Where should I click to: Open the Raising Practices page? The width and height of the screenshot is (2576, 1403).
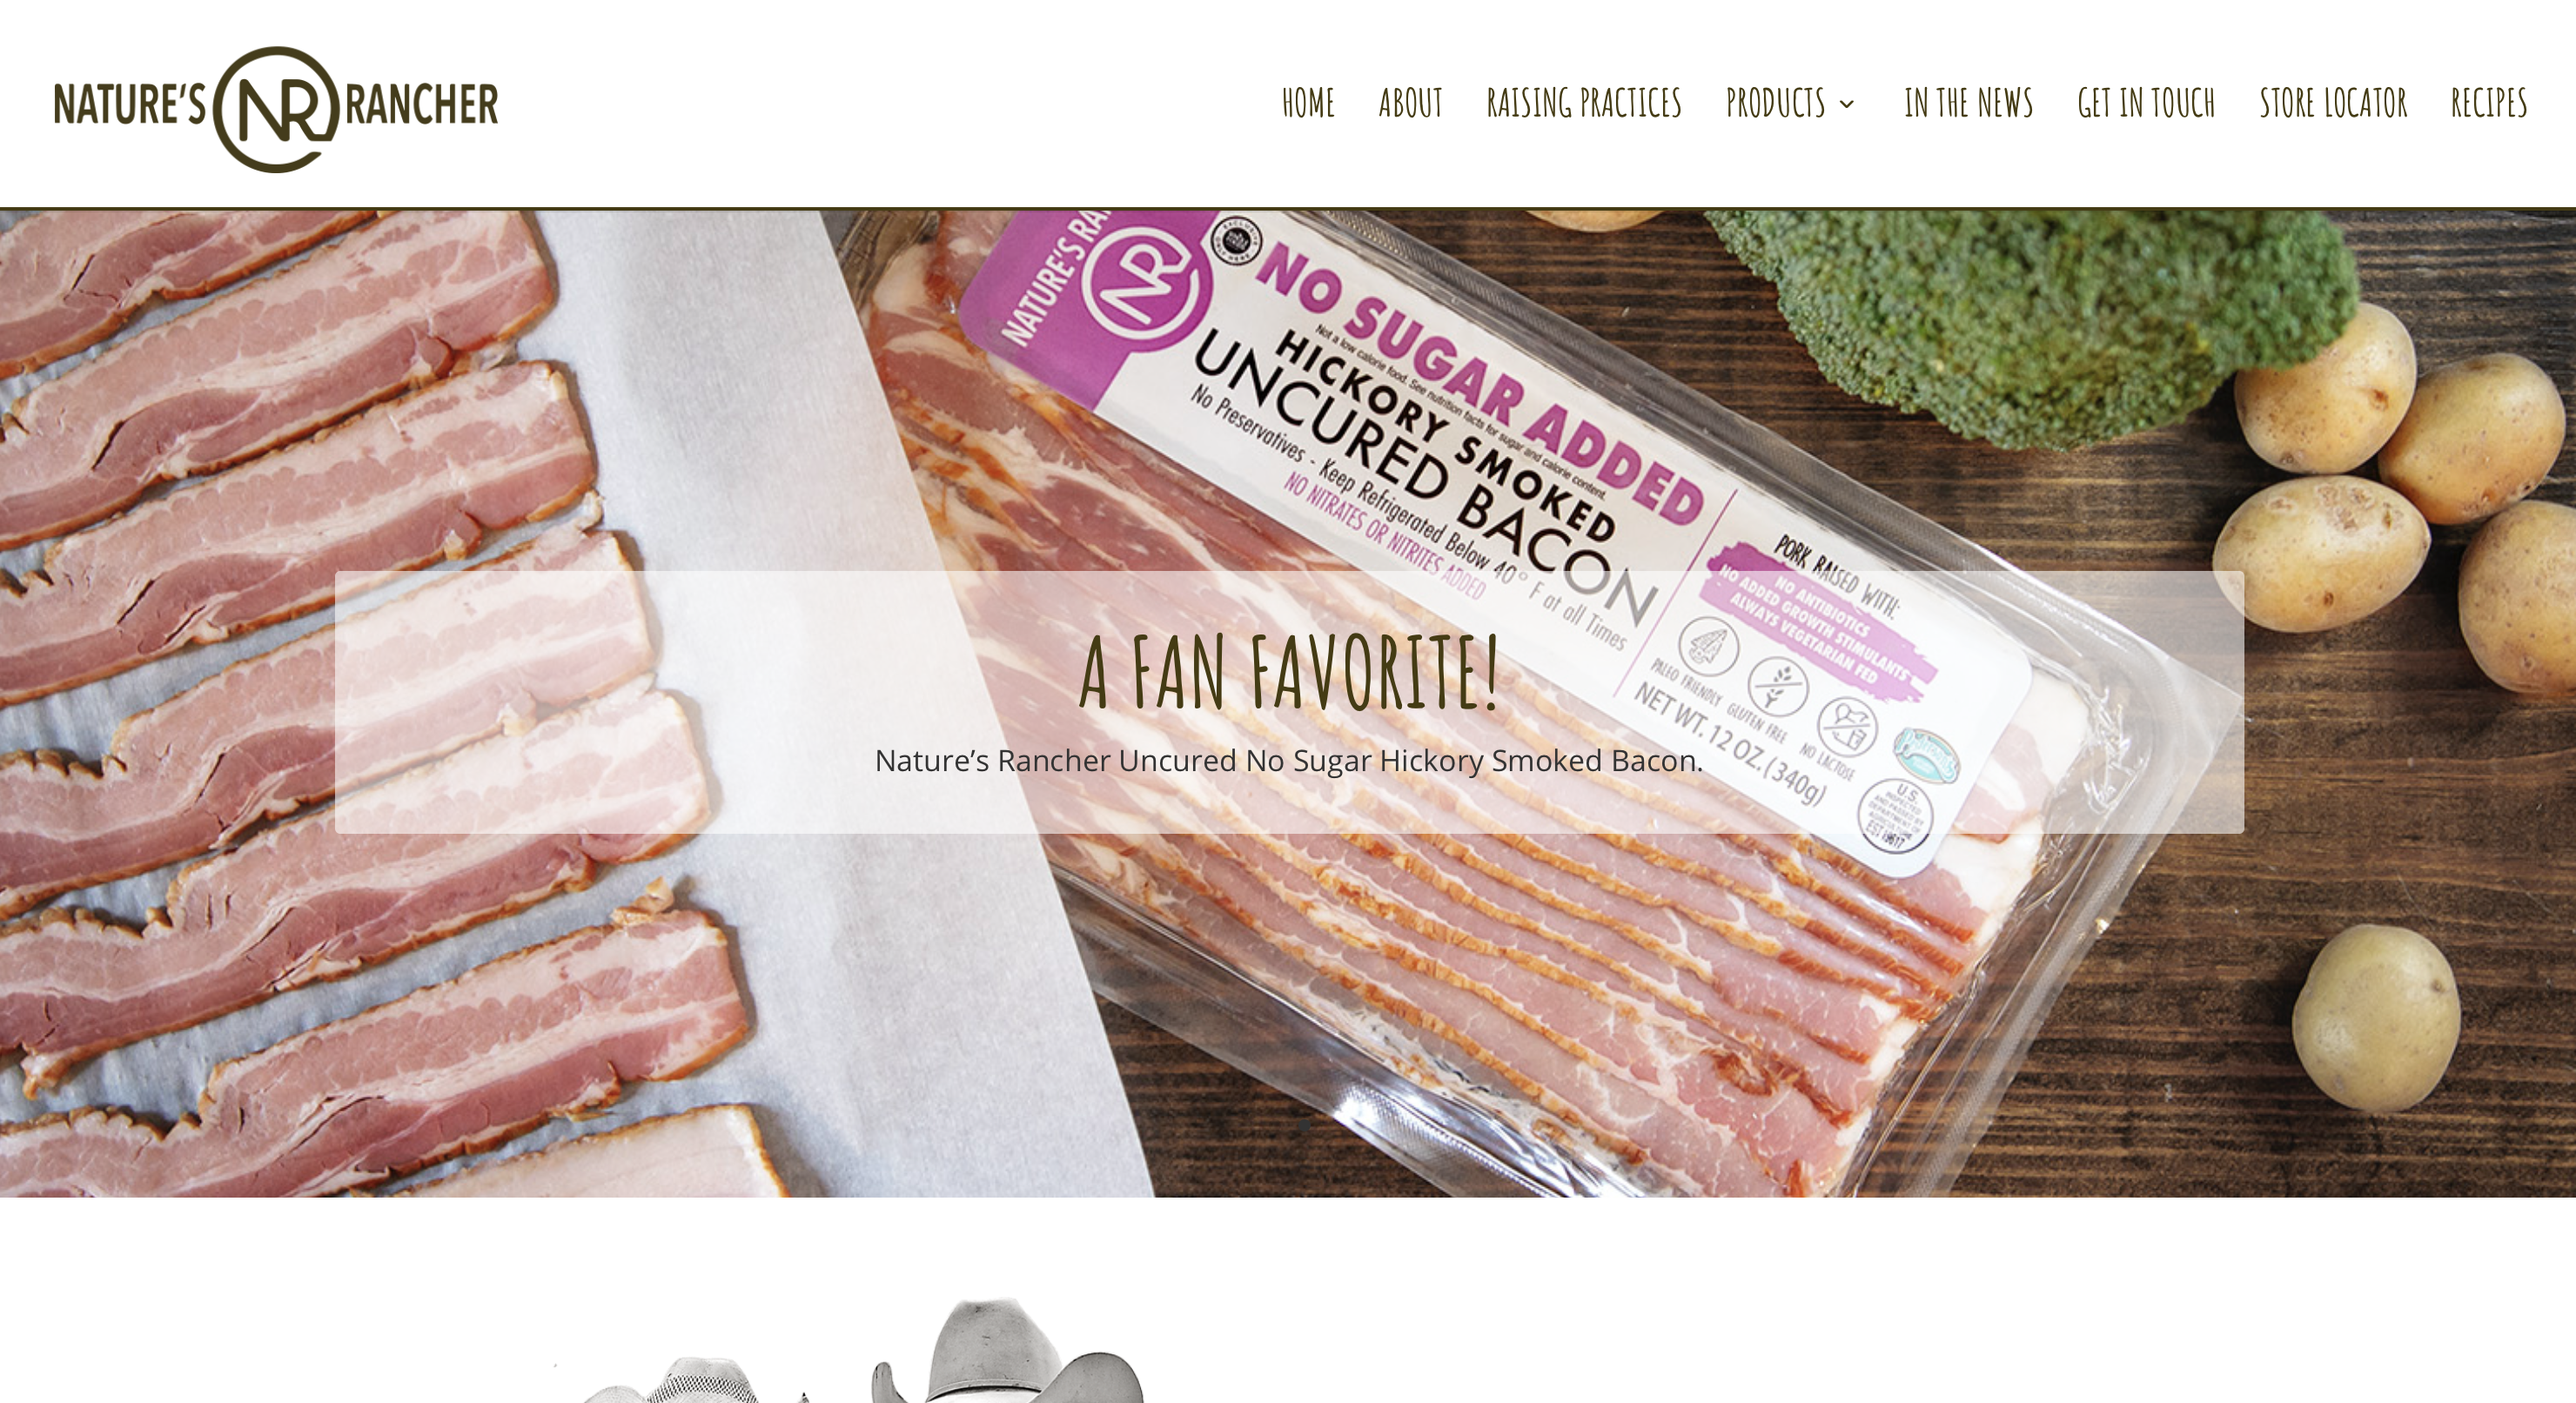click(1584, 103)
